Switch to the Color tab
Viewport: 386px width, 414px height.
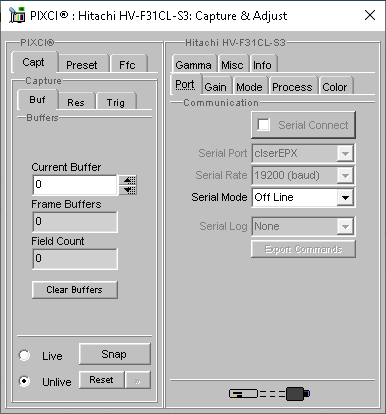point(335,87)
